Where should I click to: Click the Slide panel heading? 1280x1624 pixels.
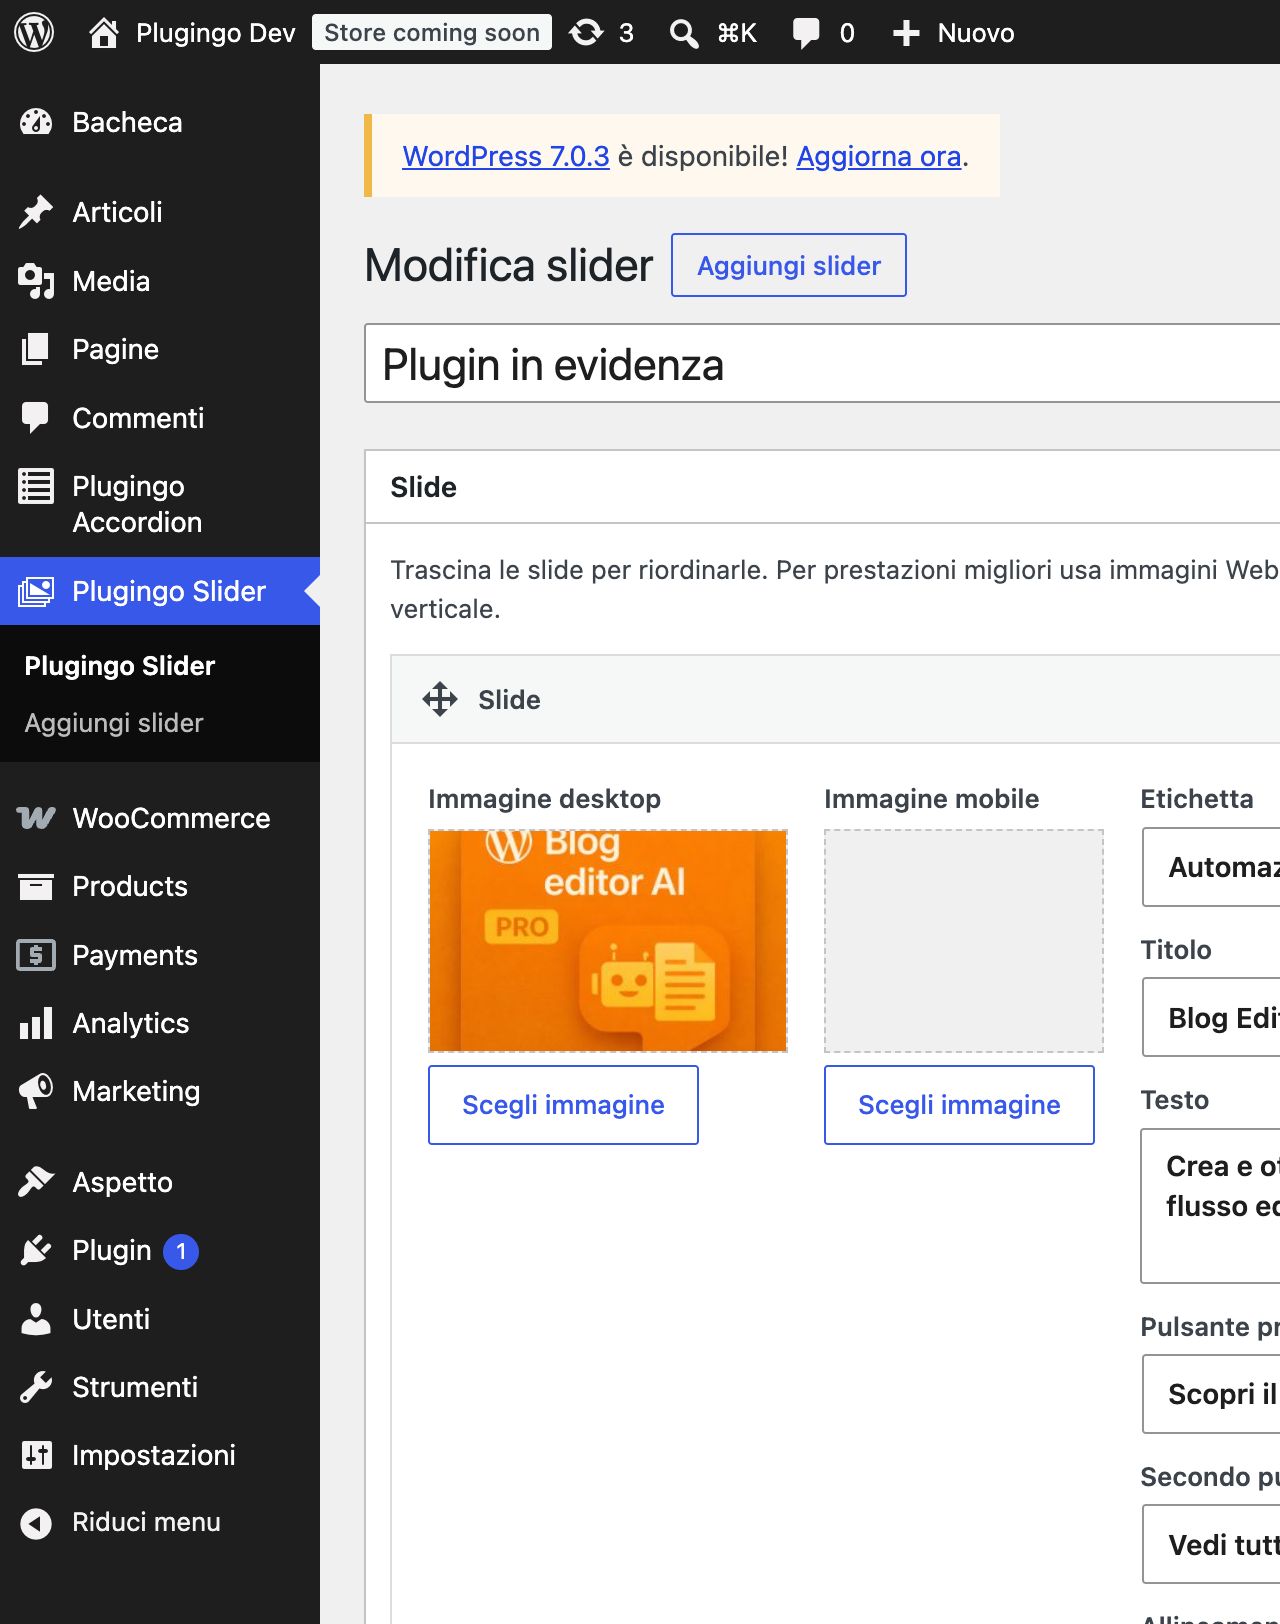[x=423, y=487]
